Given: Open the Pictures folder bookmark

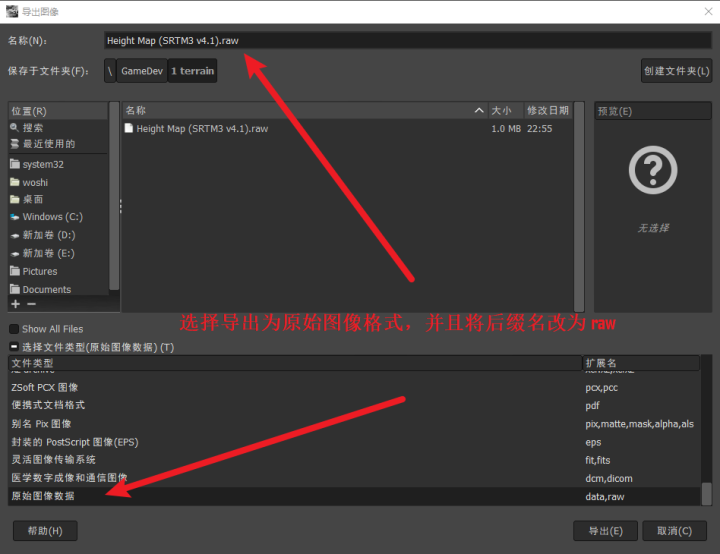Looking at the screenshot, I should (34, 271).
